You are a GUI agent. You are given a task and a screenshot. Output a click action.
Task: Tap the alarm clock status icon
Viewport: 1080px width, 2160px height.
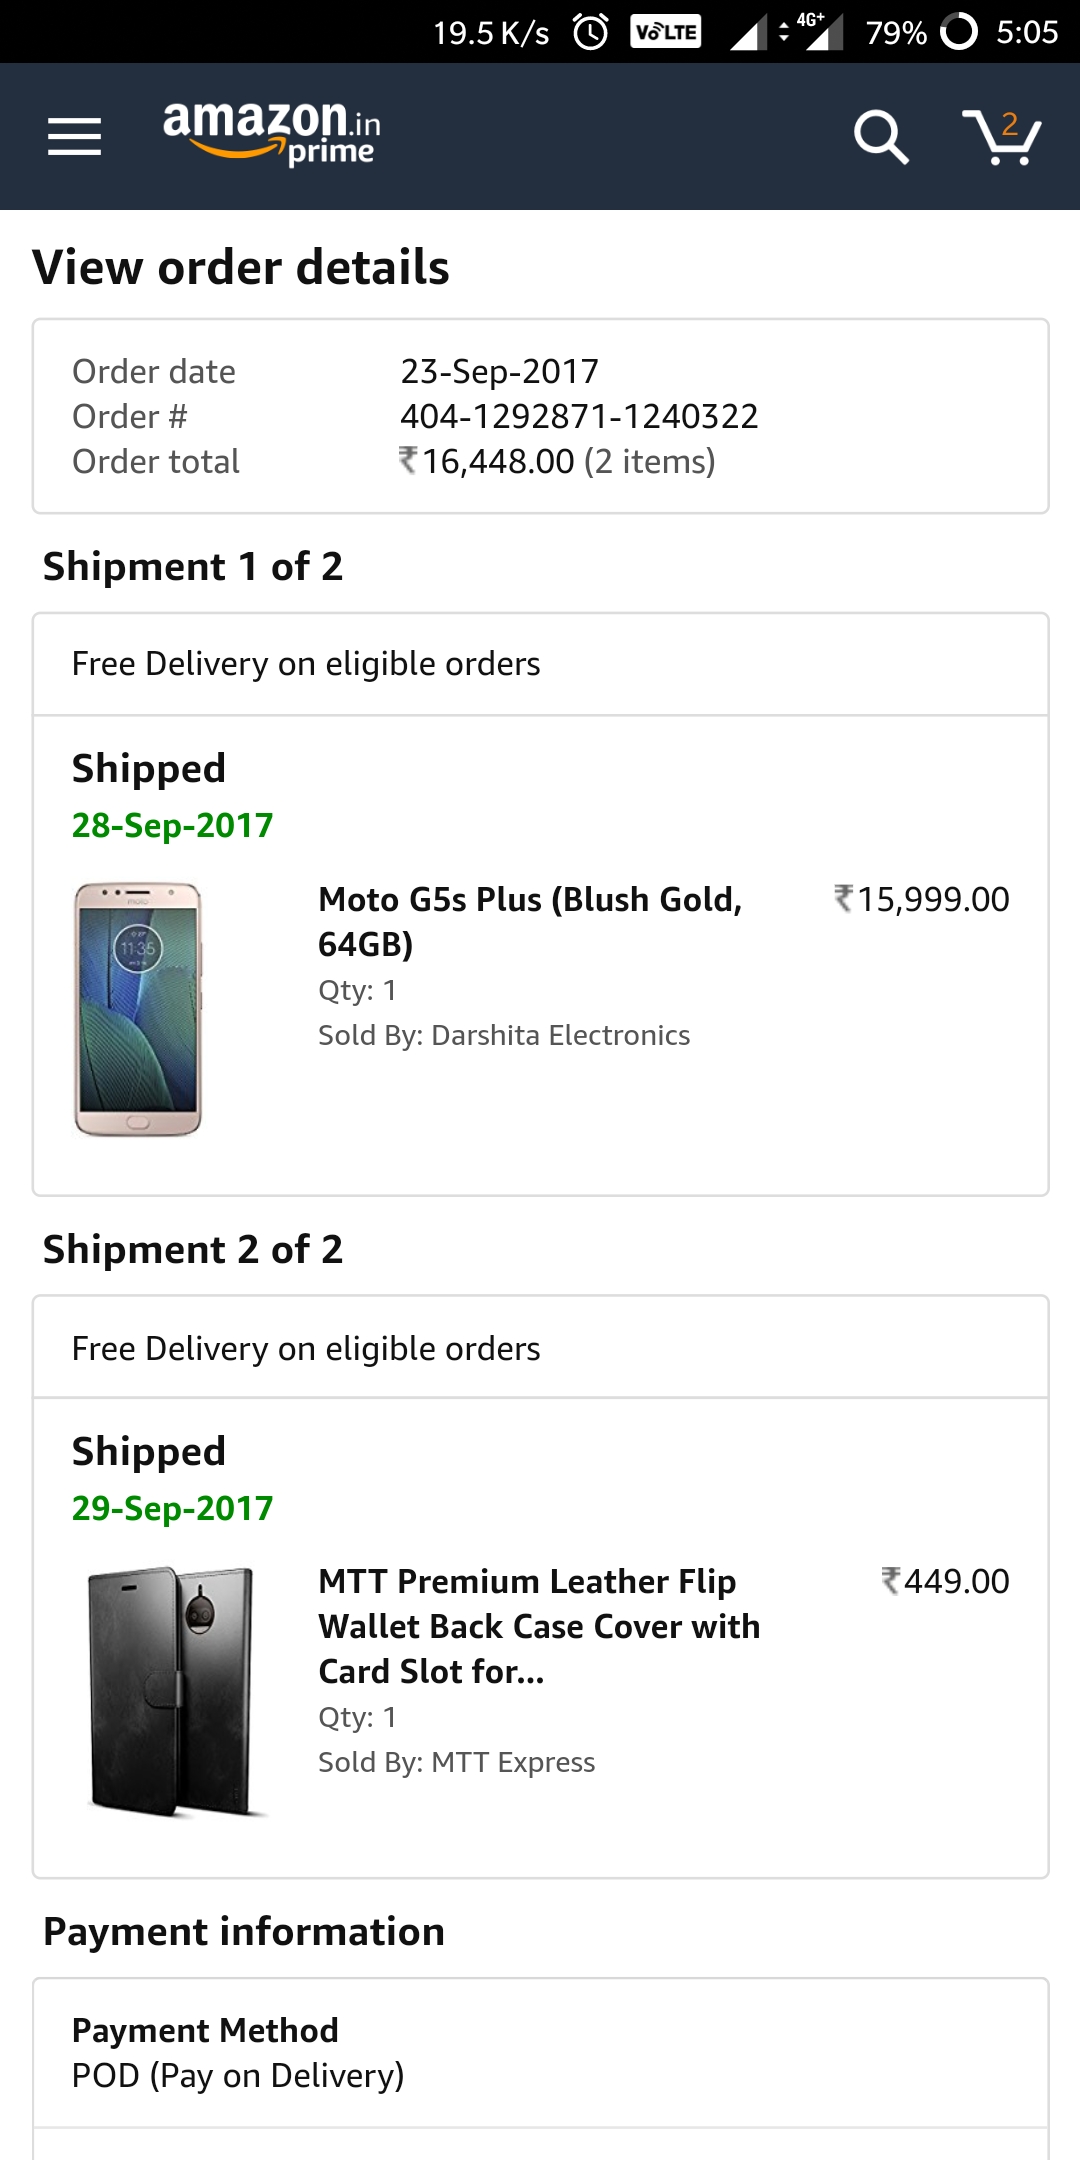pyautogui.click(x=590, y=32)
